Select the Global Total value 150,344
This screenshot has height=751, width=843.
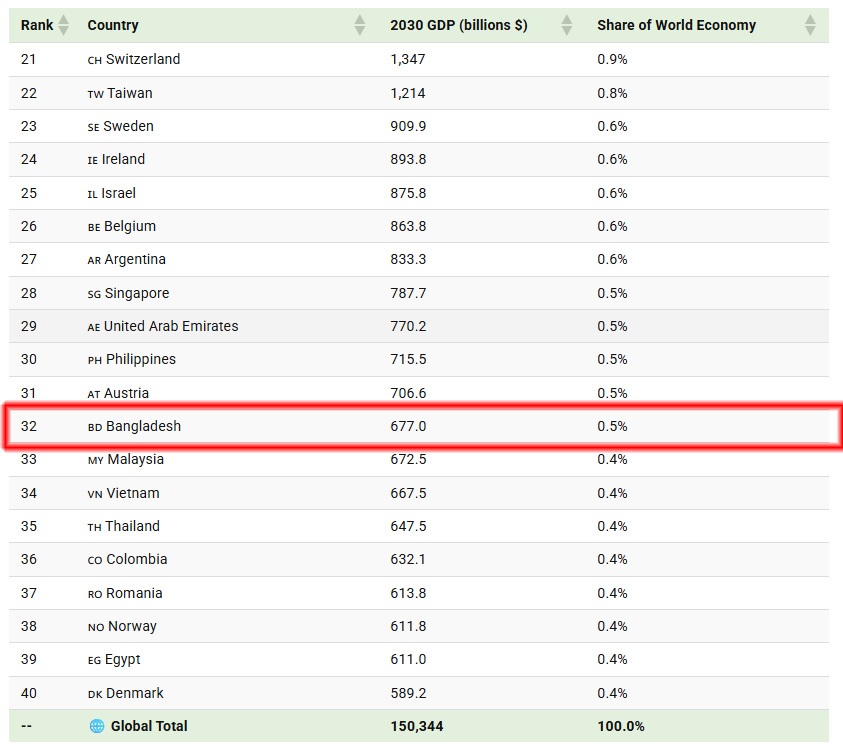[x=417, y=726]
